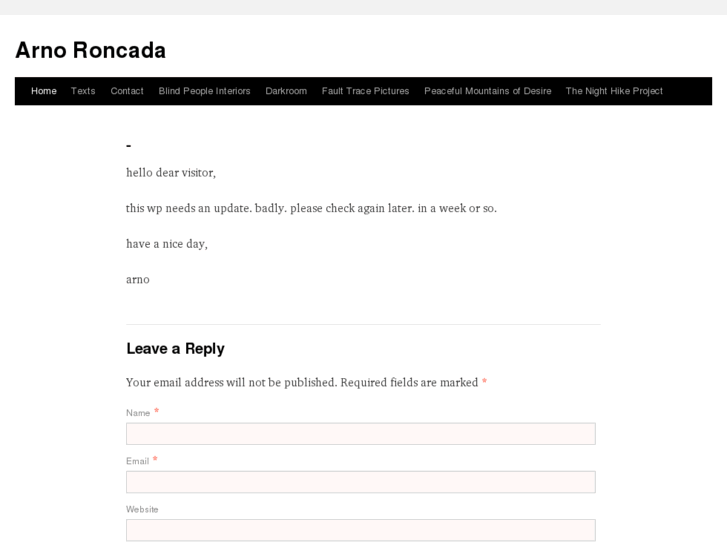Viewport: 727px width, 545px height.
Task: Click the Email field label
Action: point(137,461)
